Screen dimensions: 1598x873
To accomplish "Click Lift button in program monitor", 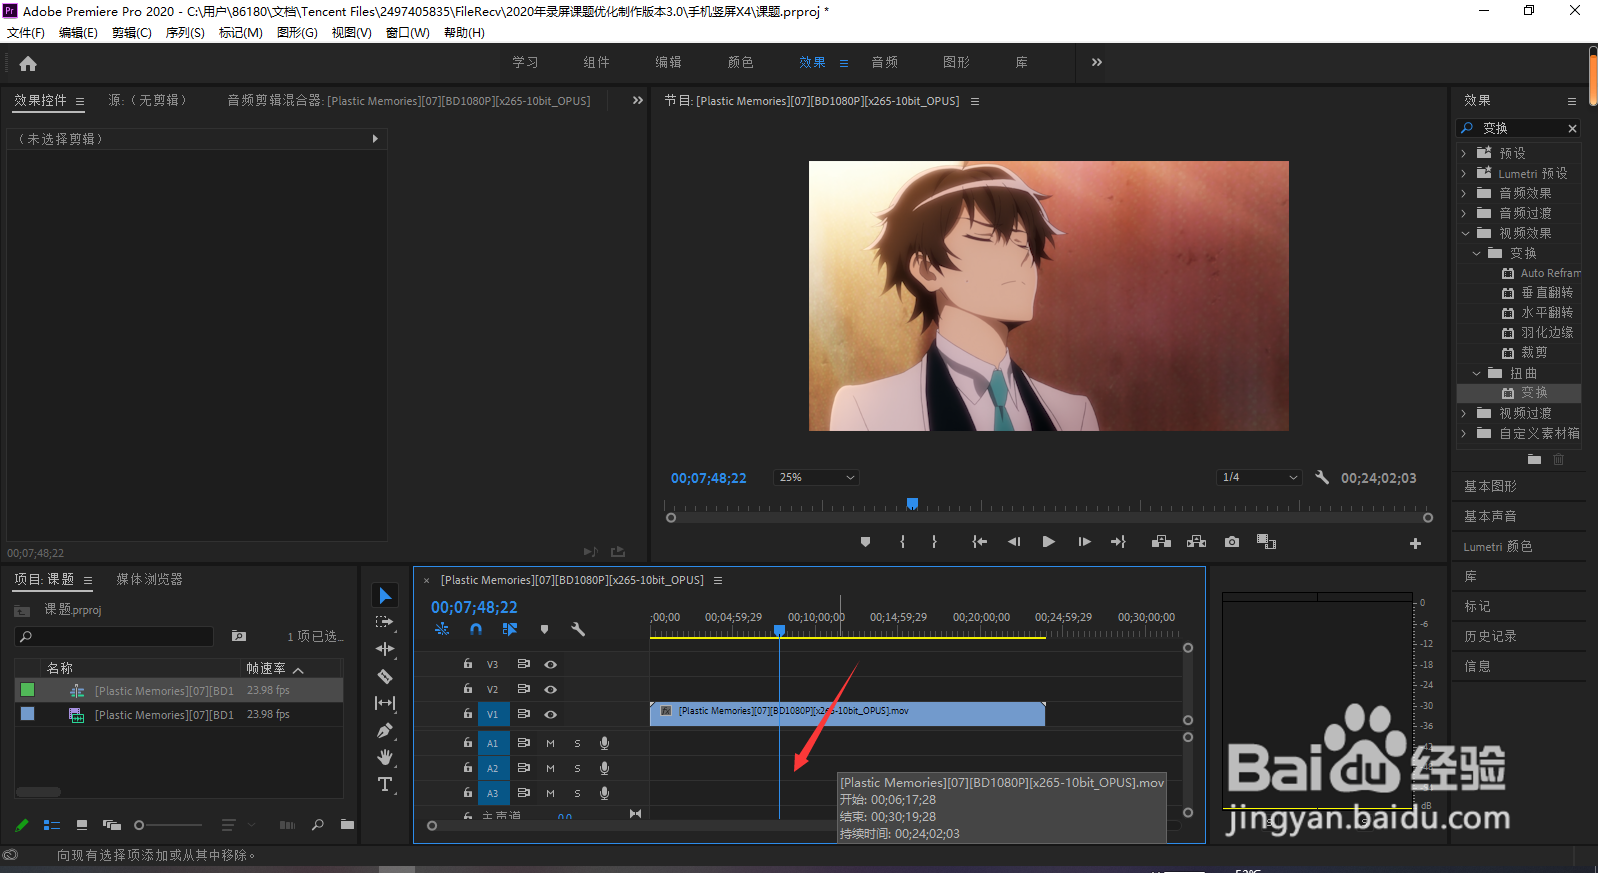I will [1161, 542].
